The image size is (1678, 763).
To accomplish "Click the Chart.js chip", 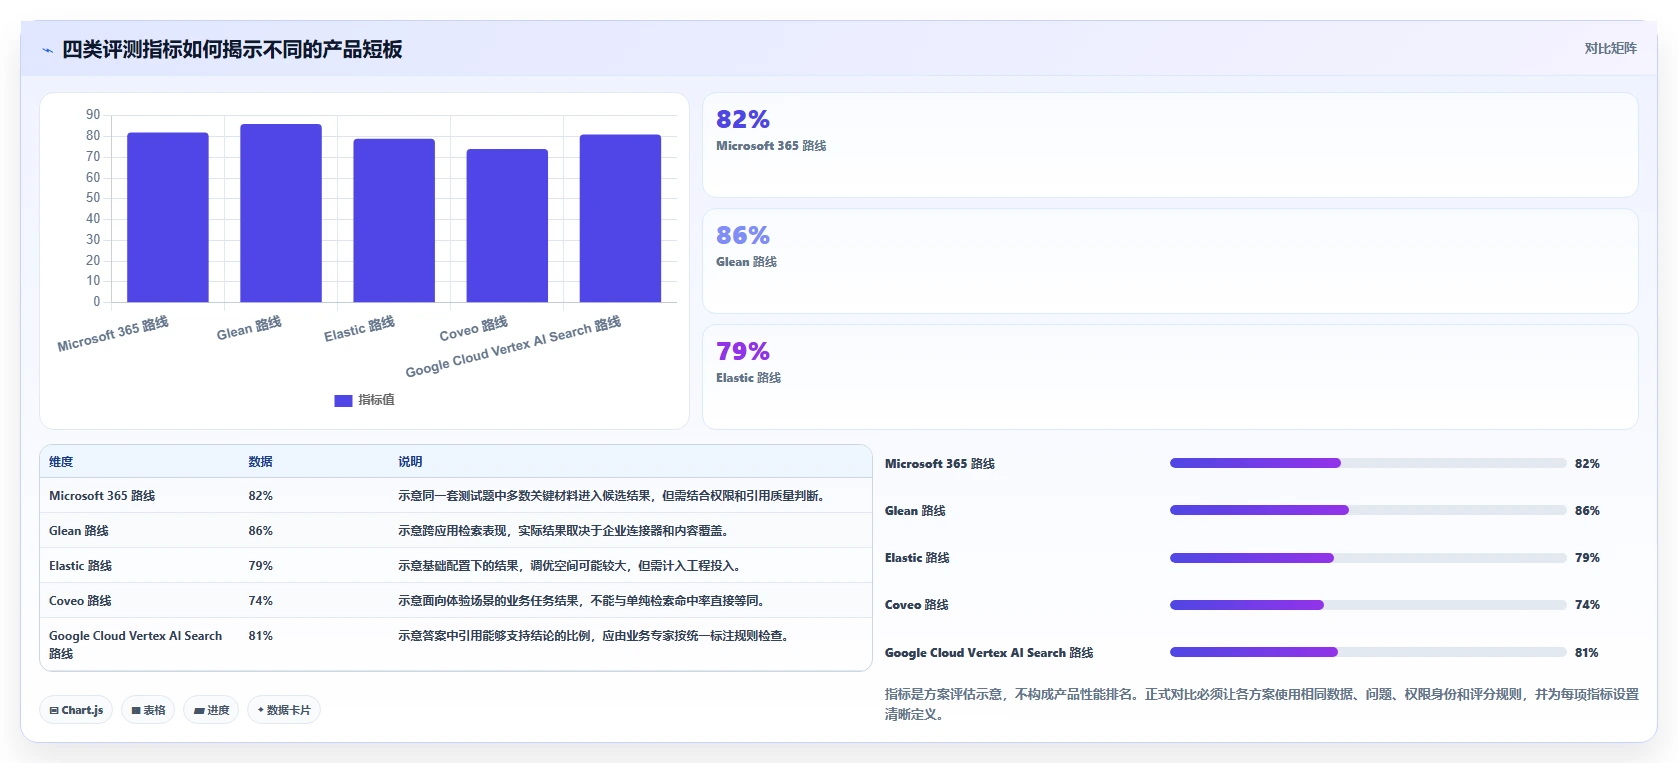I will click(76, 710).
